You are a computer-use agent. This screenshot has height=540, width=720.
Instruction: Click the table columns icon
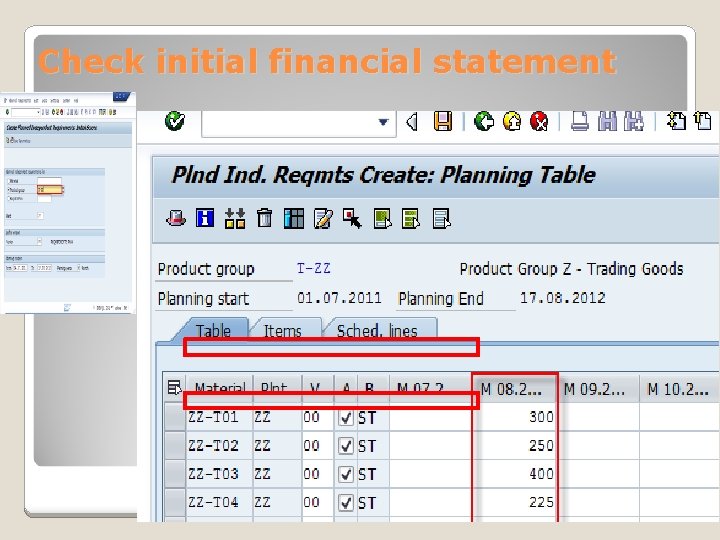point(294,218)
